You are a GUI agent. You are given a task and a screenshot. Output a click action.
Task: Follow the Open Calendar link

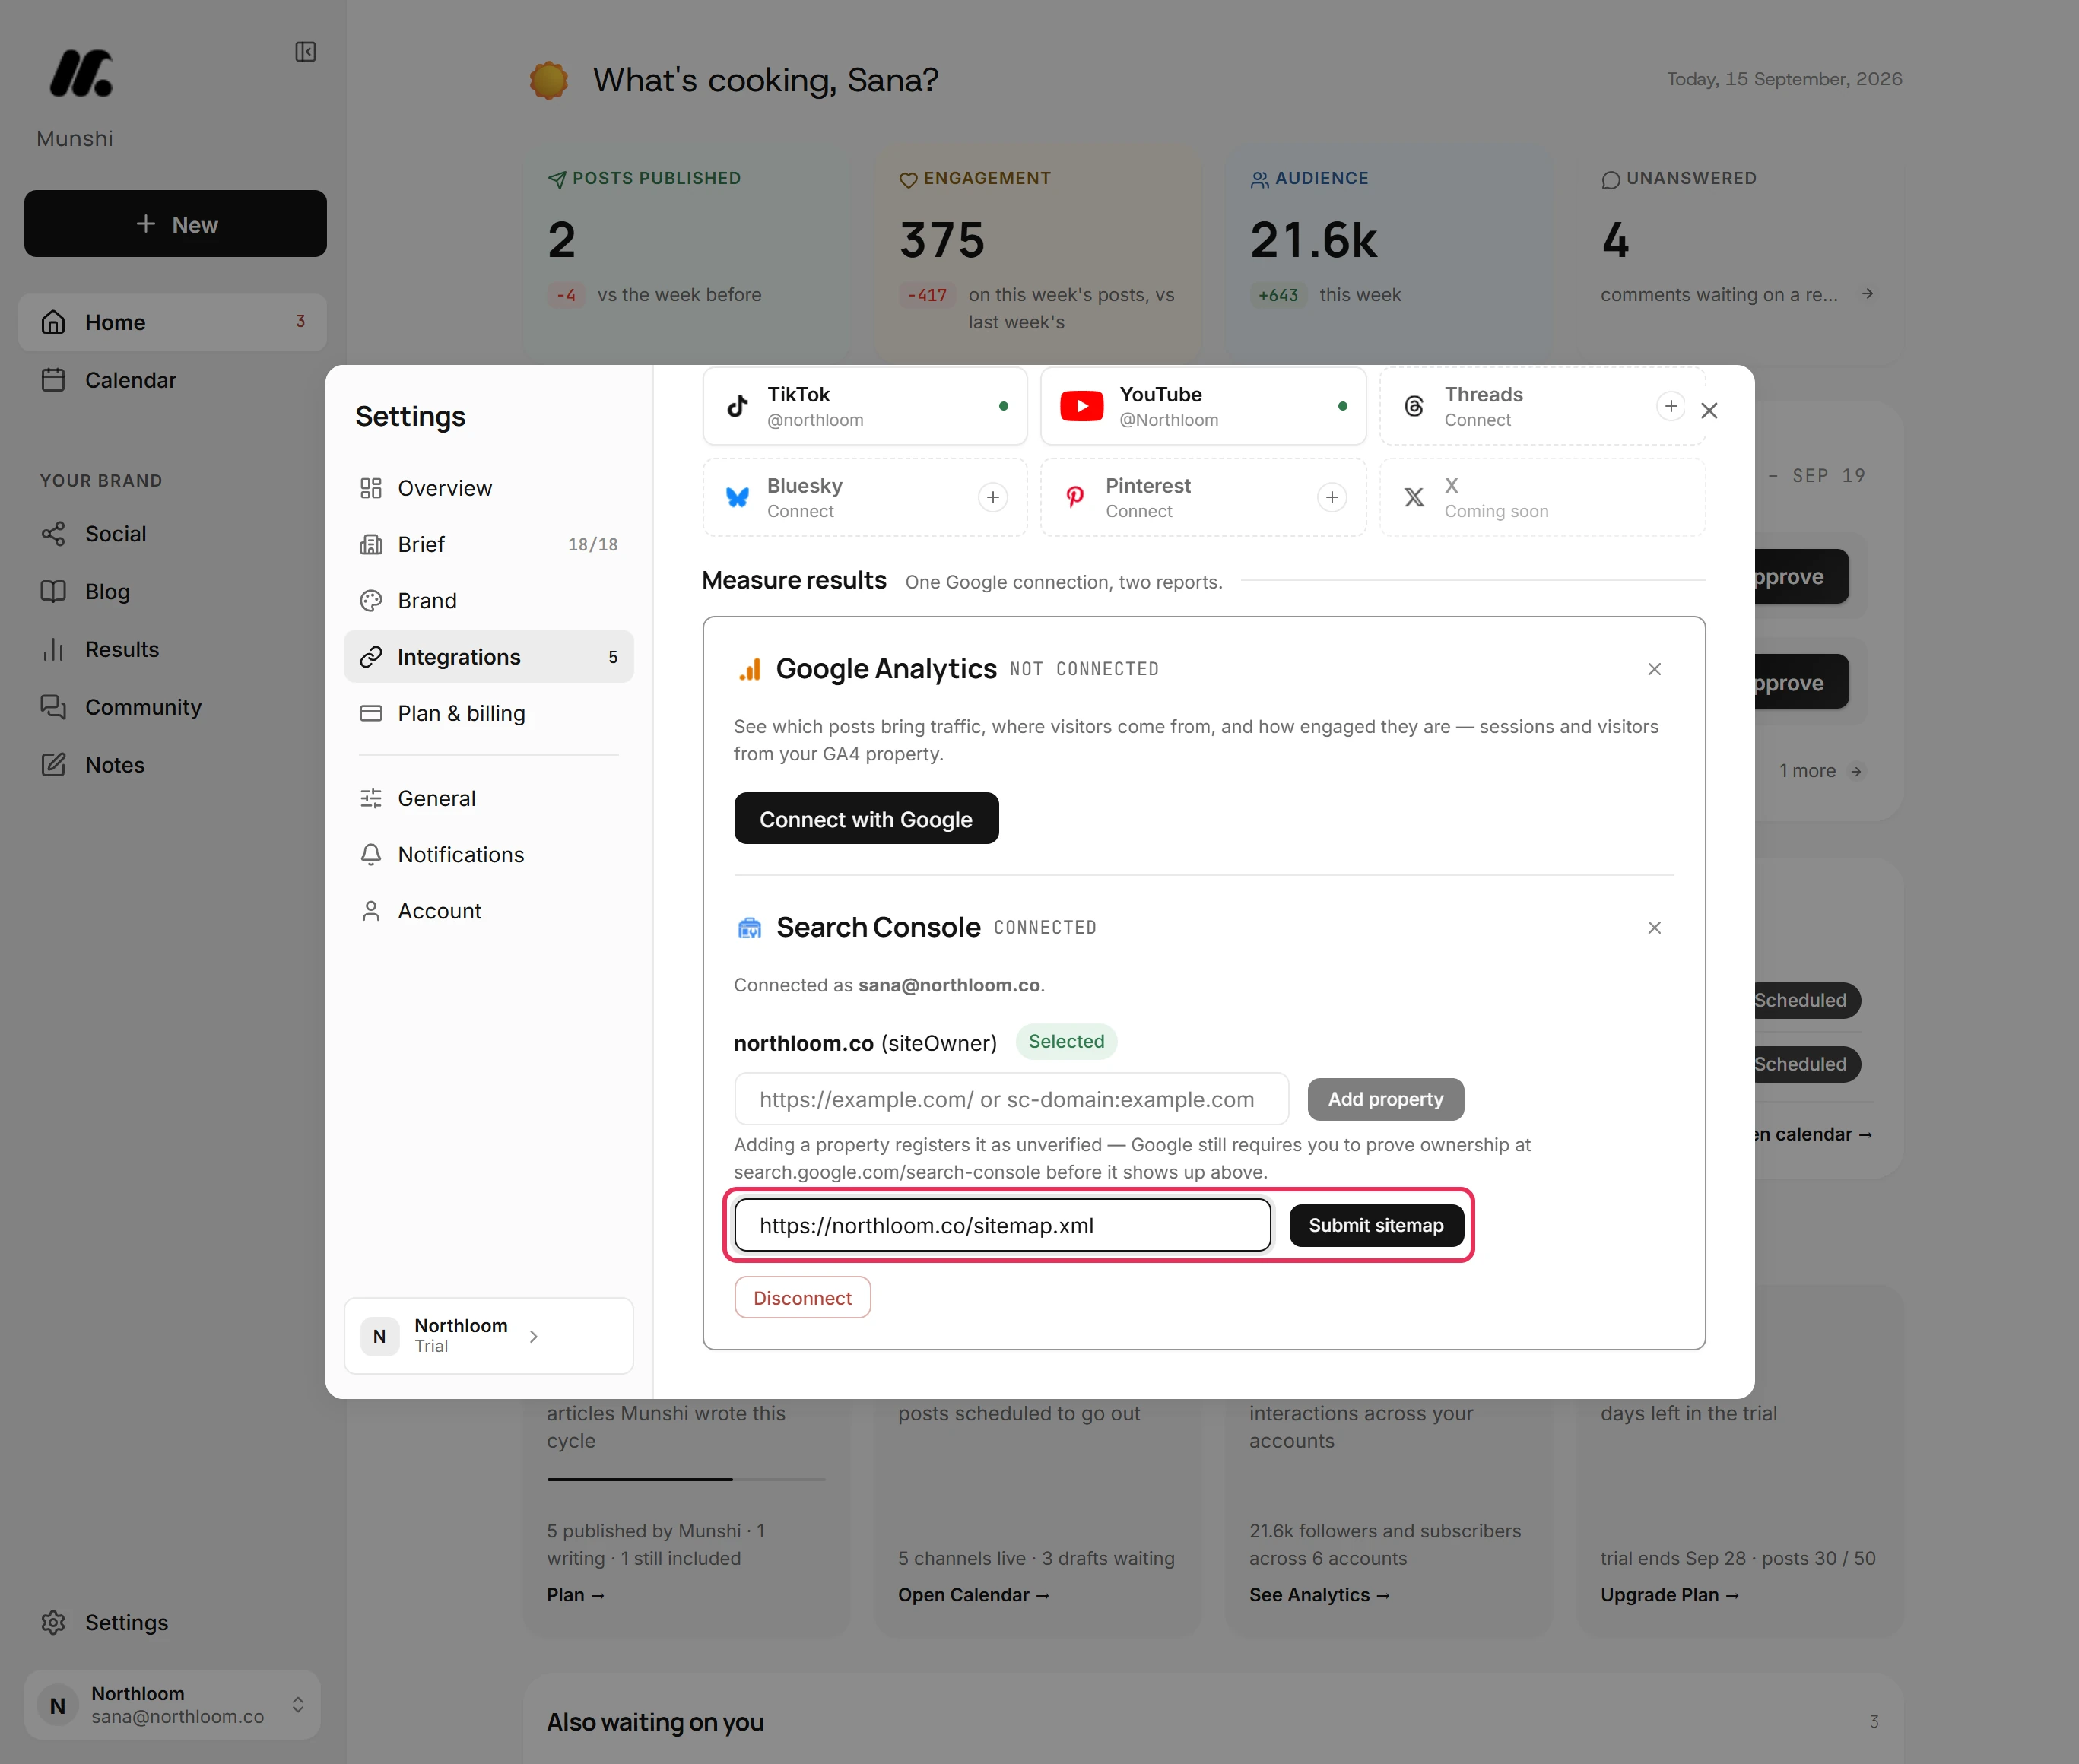(x=974, y=1595)
